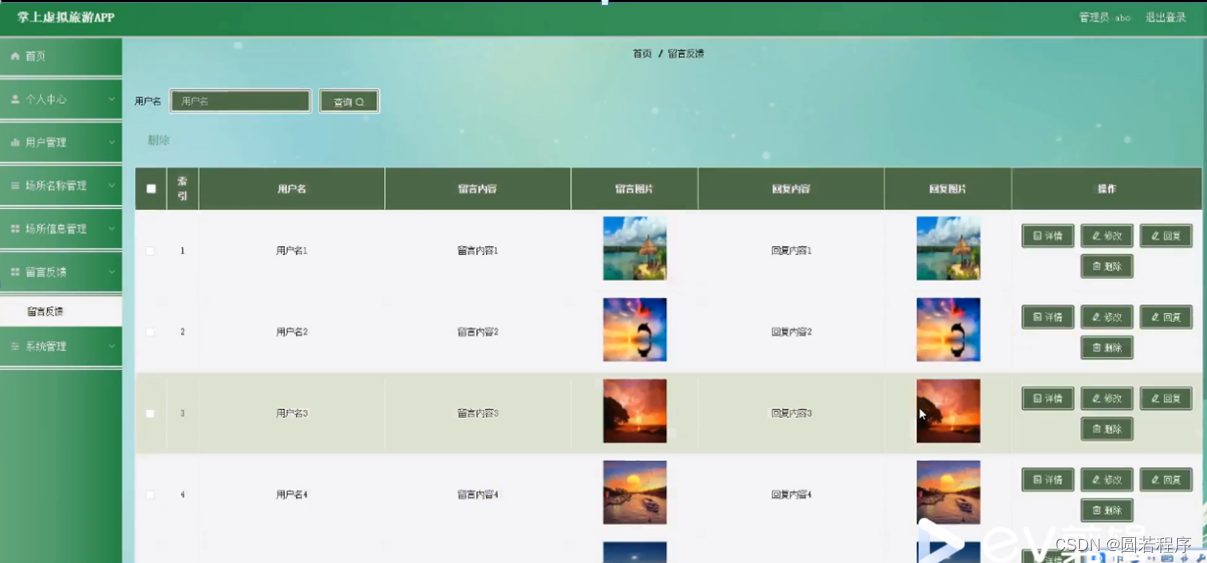Collapse the 留言反馈 menu chevron
The height and width of the screenshot is (563, 1207).
[111, 271]
